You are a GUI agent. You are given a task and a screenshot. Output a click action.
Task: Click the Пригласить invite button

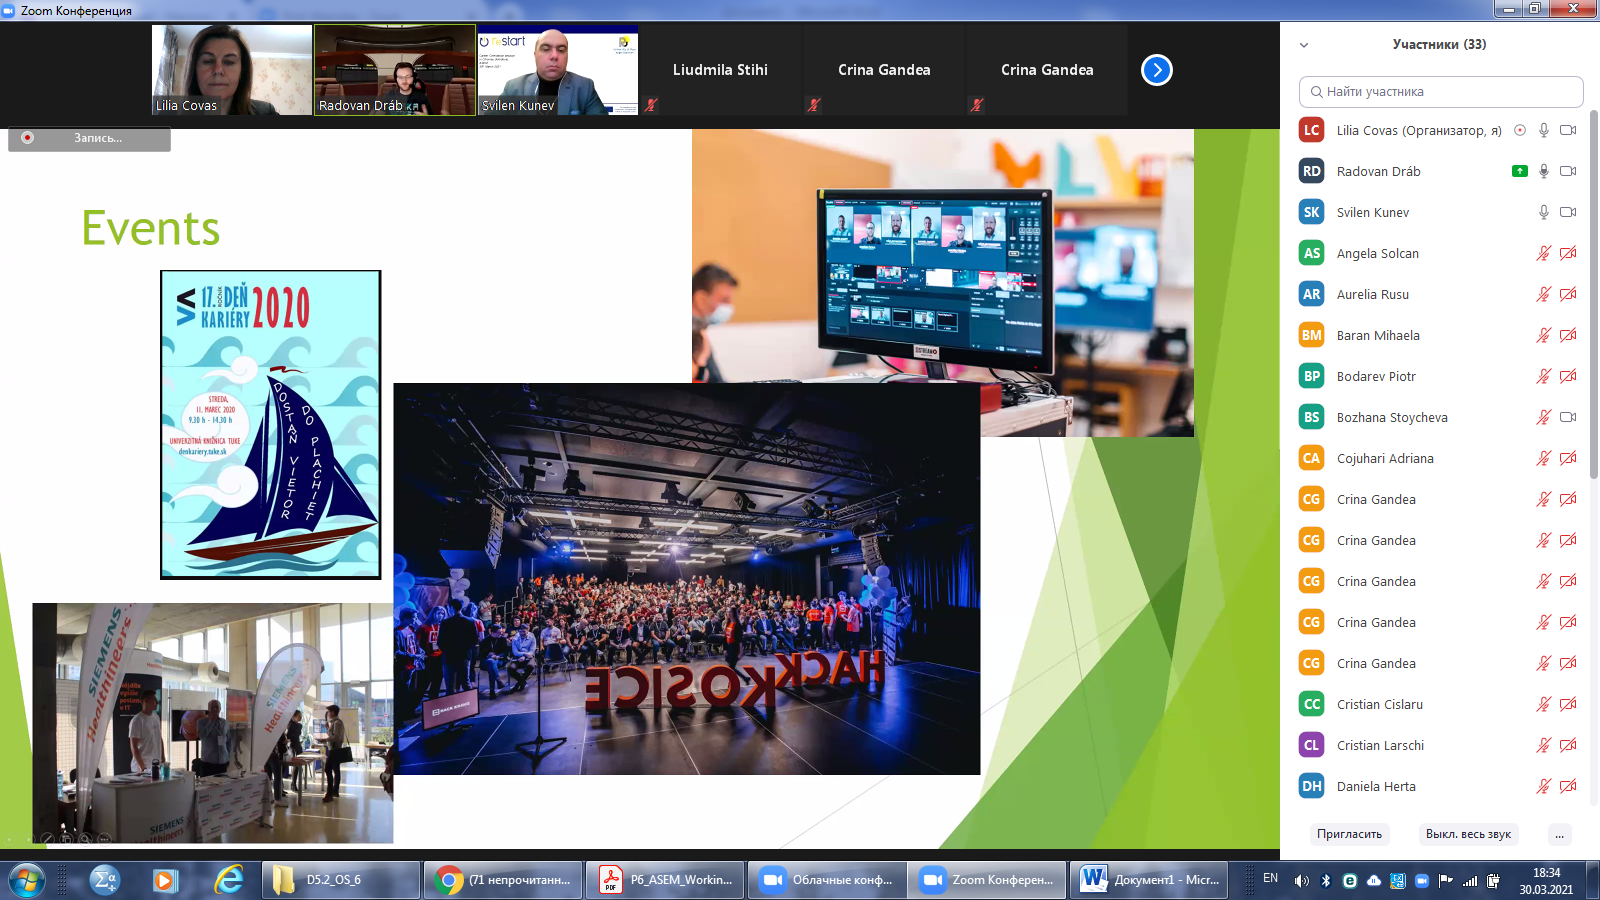(1349, 834)
